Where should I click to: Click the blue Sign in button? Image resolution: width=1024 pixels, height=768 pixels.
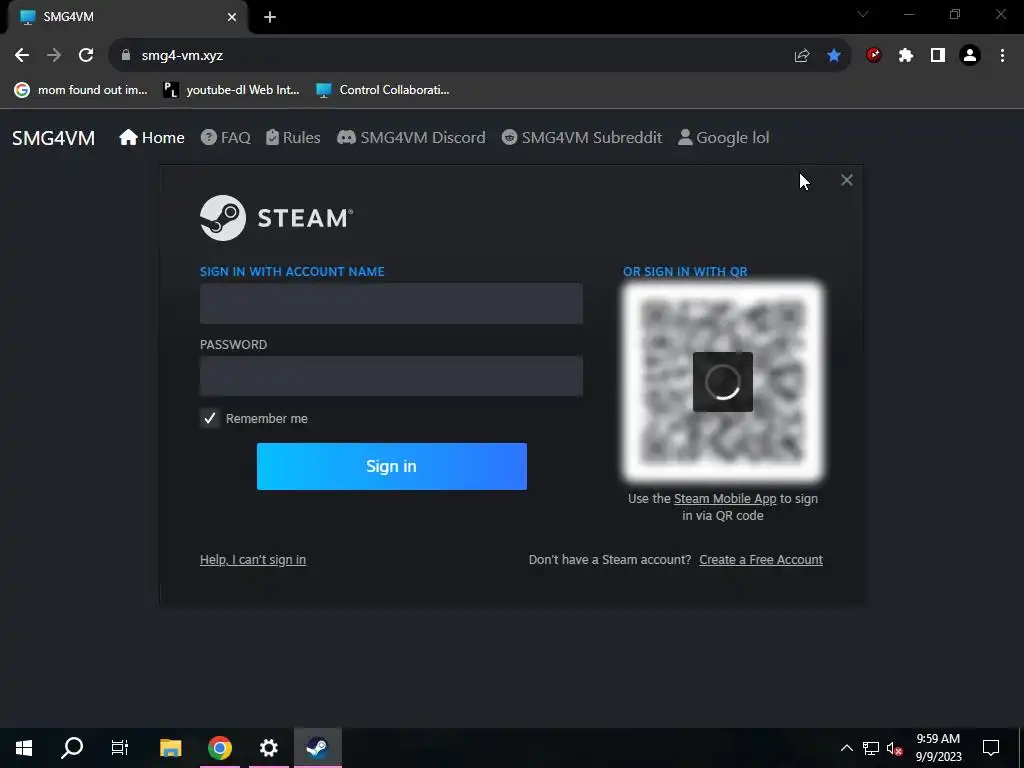392,466
